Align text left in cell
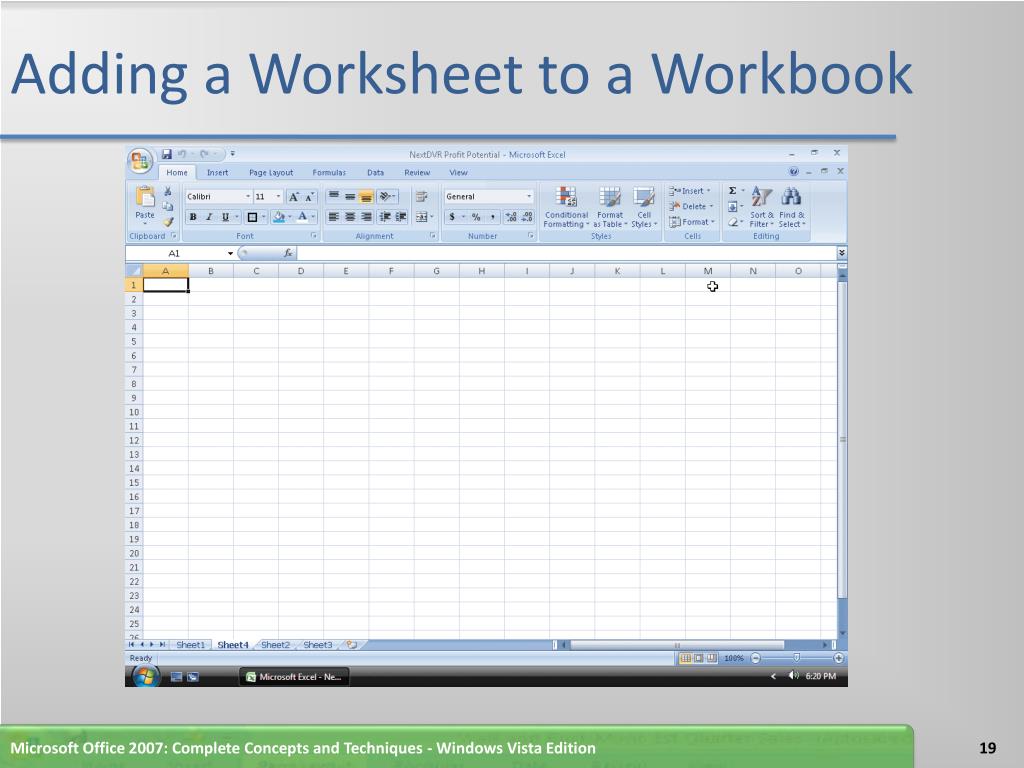The height and width of the screenshot is (768, 1024). coord(333,217)
